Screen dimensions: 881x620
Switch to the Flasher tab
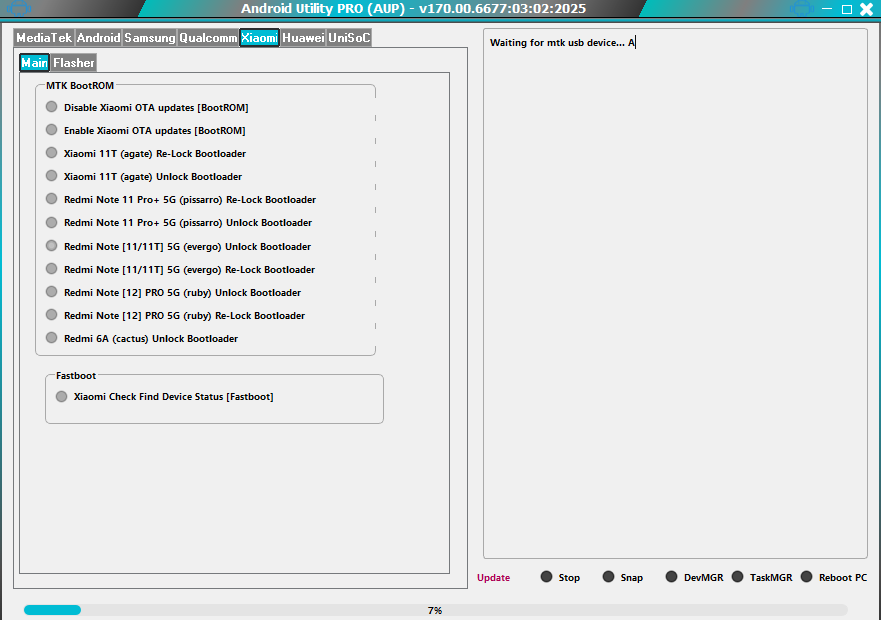[73, 62]
